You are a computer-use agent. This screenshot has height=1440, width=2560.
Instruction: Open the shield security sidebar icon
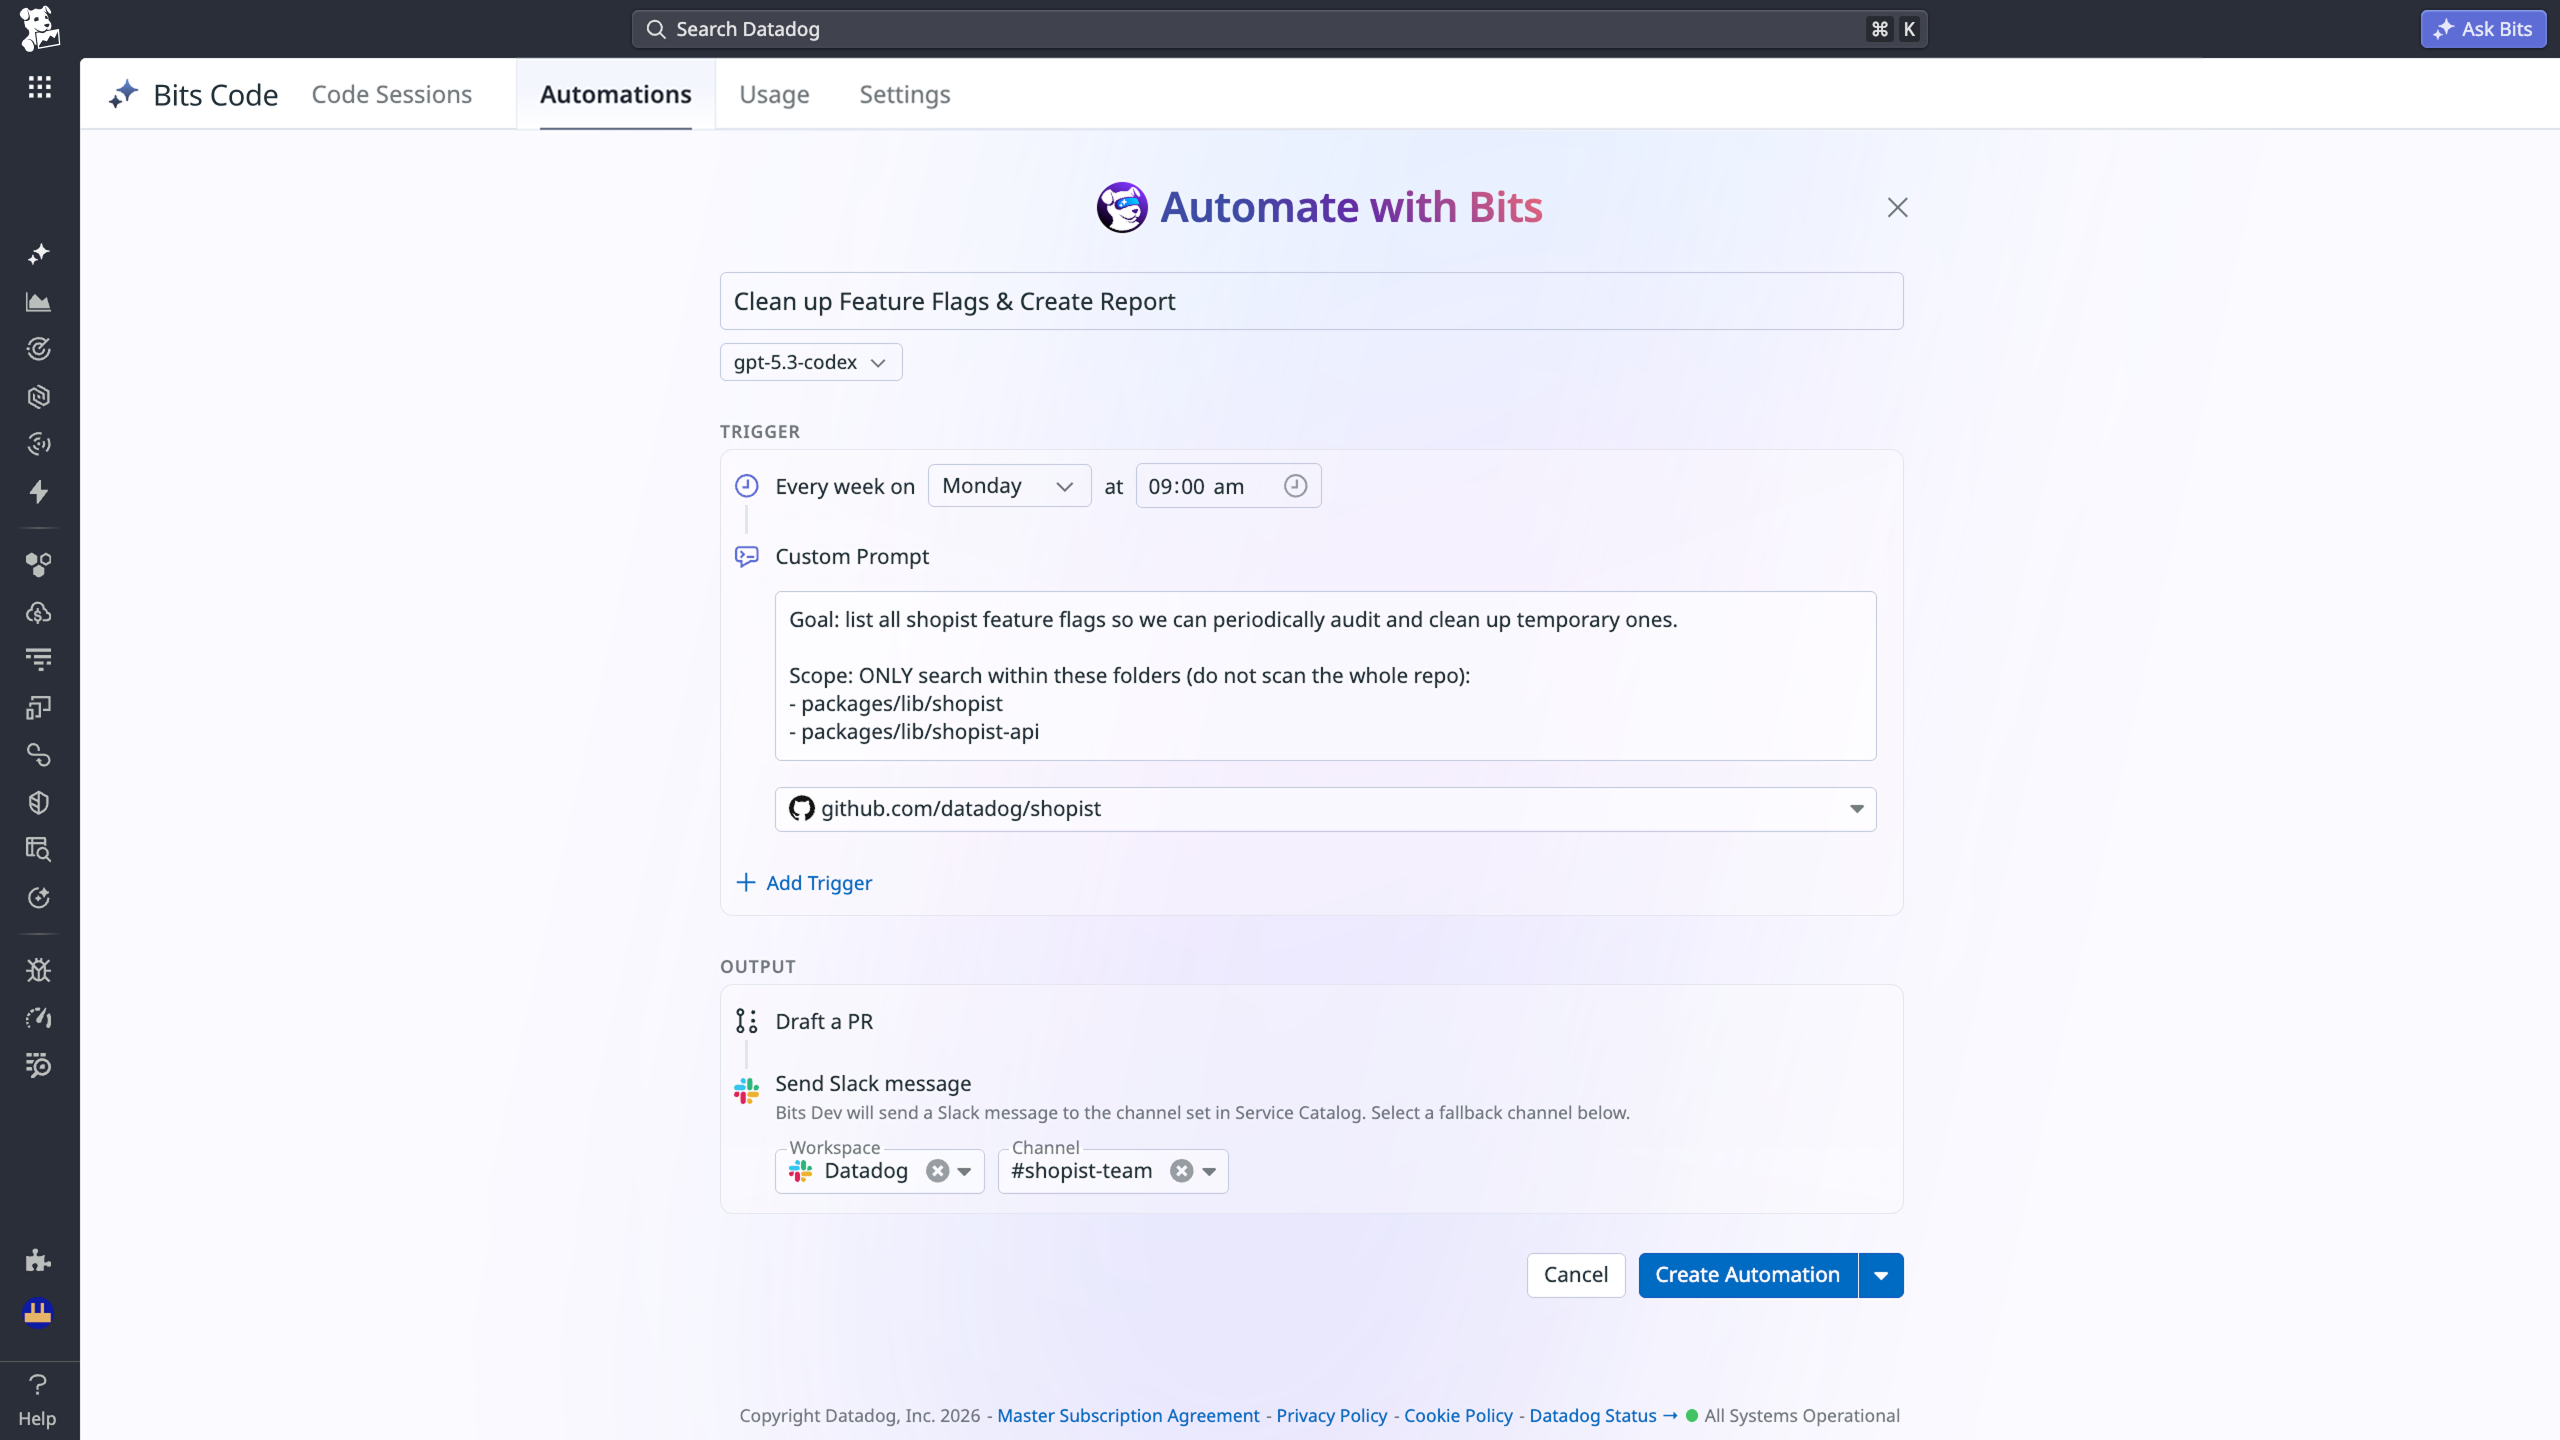click(39, 803)
